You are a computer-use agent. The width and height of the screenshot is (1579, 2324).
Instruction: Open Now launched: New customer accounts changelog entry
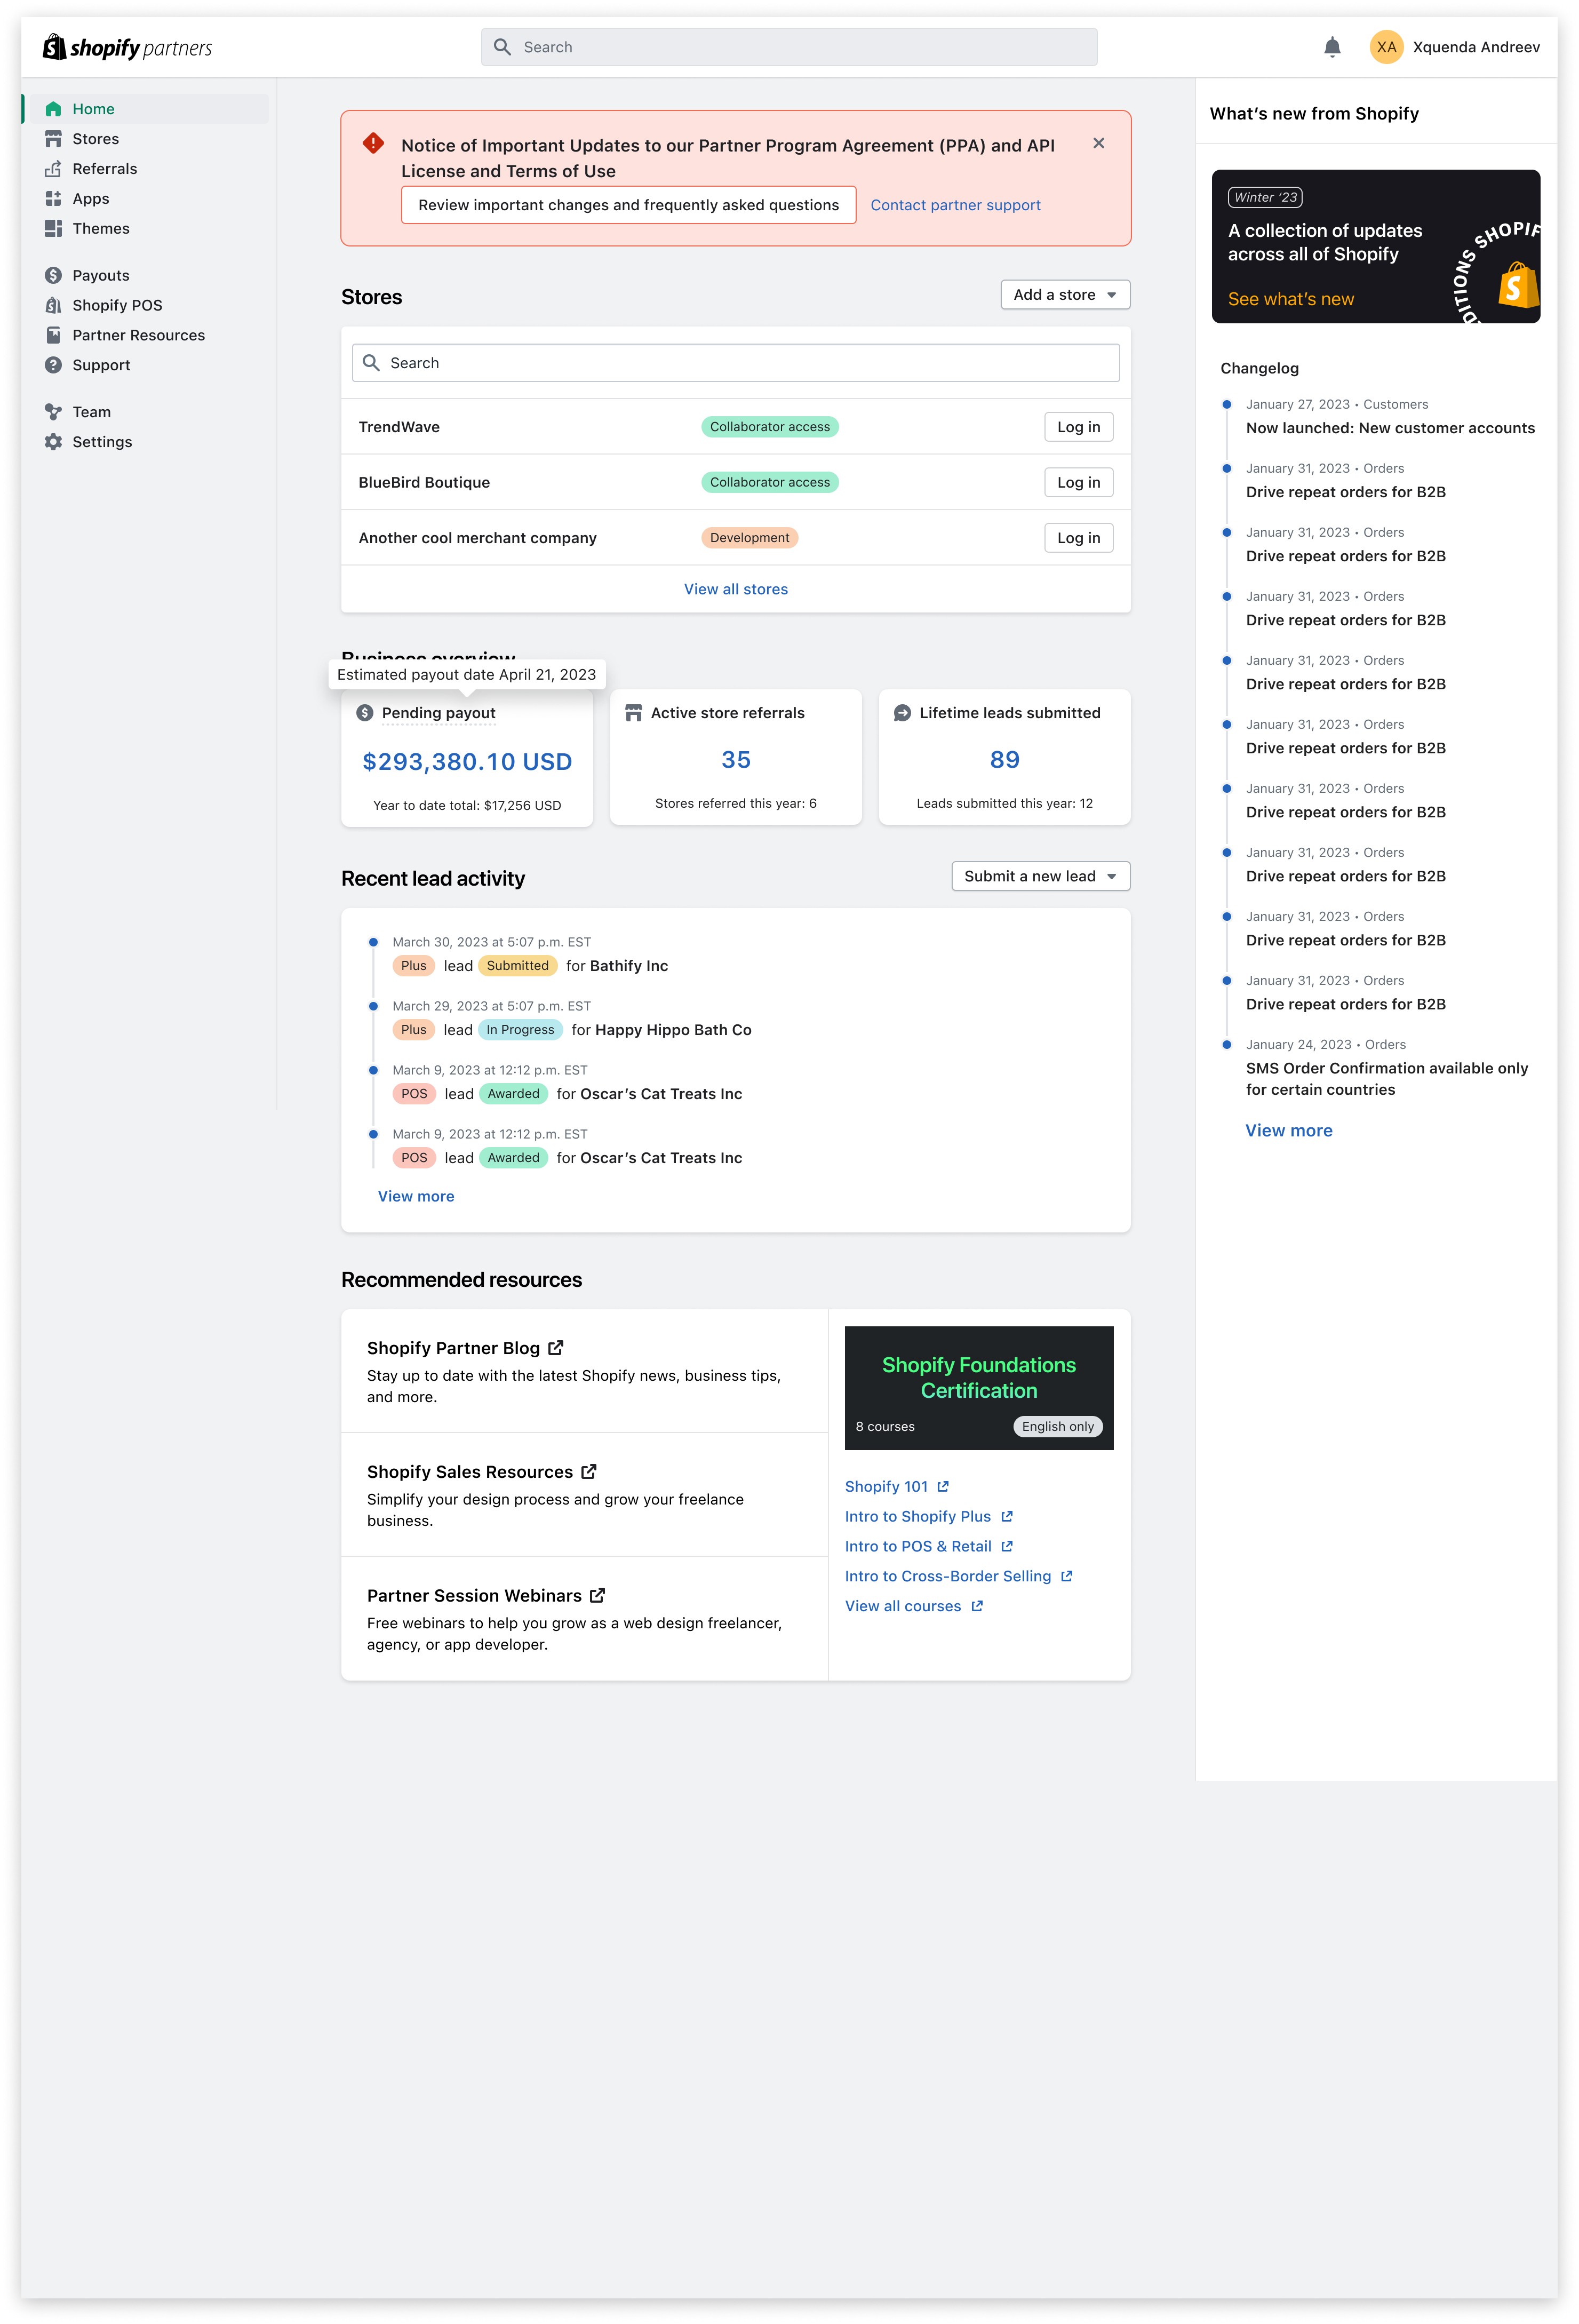pos(1390,428)
